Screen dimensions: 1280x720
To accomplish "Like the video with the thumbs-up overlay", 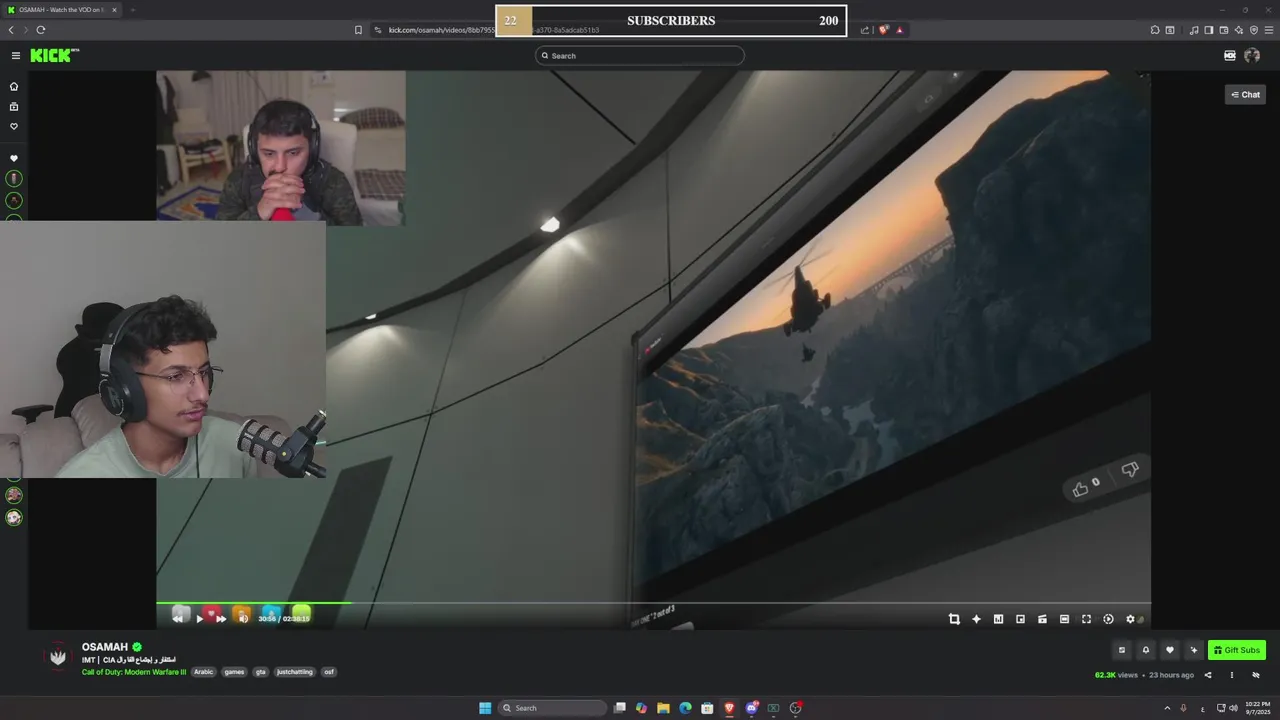I will (x=1080, y=489).
